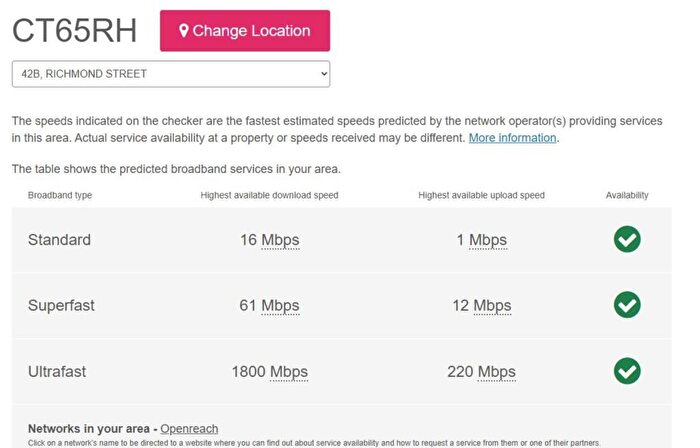Follow the Openreach network link
The height and width of the screenshot is (448, 700).
[x=189, y=428]
